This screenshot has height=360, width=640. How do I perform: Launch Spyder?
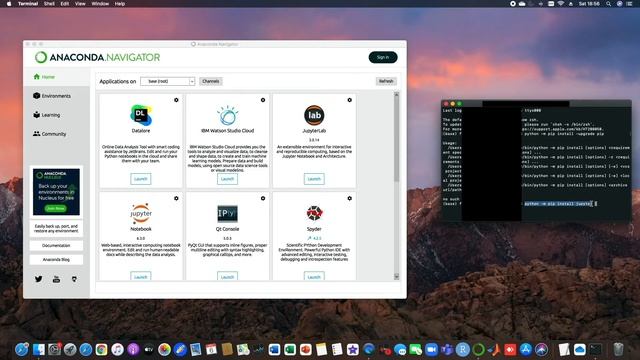[314, 276]
